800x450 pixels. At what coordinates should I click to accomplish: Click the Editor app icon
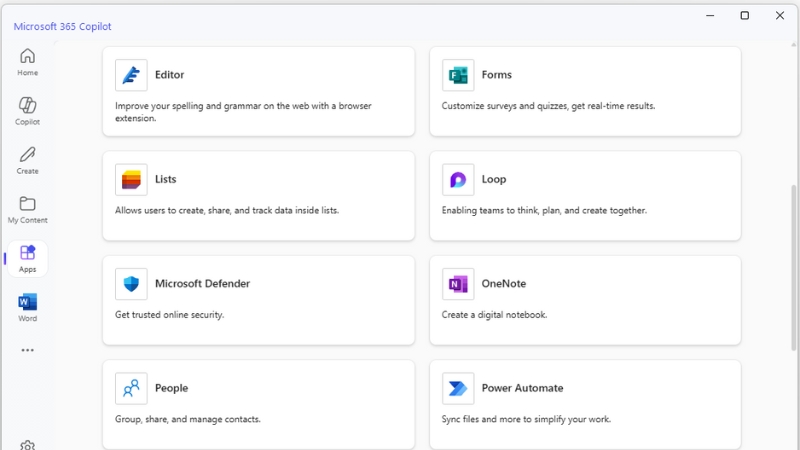[131, 75]
